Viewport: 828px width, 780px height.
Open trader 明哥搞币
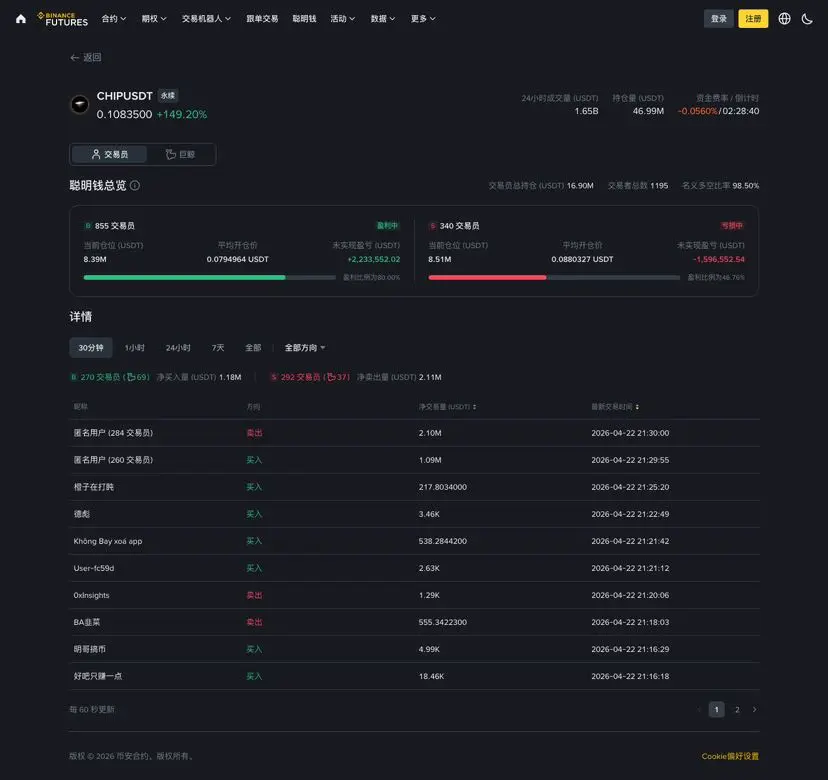coord(89,649)
